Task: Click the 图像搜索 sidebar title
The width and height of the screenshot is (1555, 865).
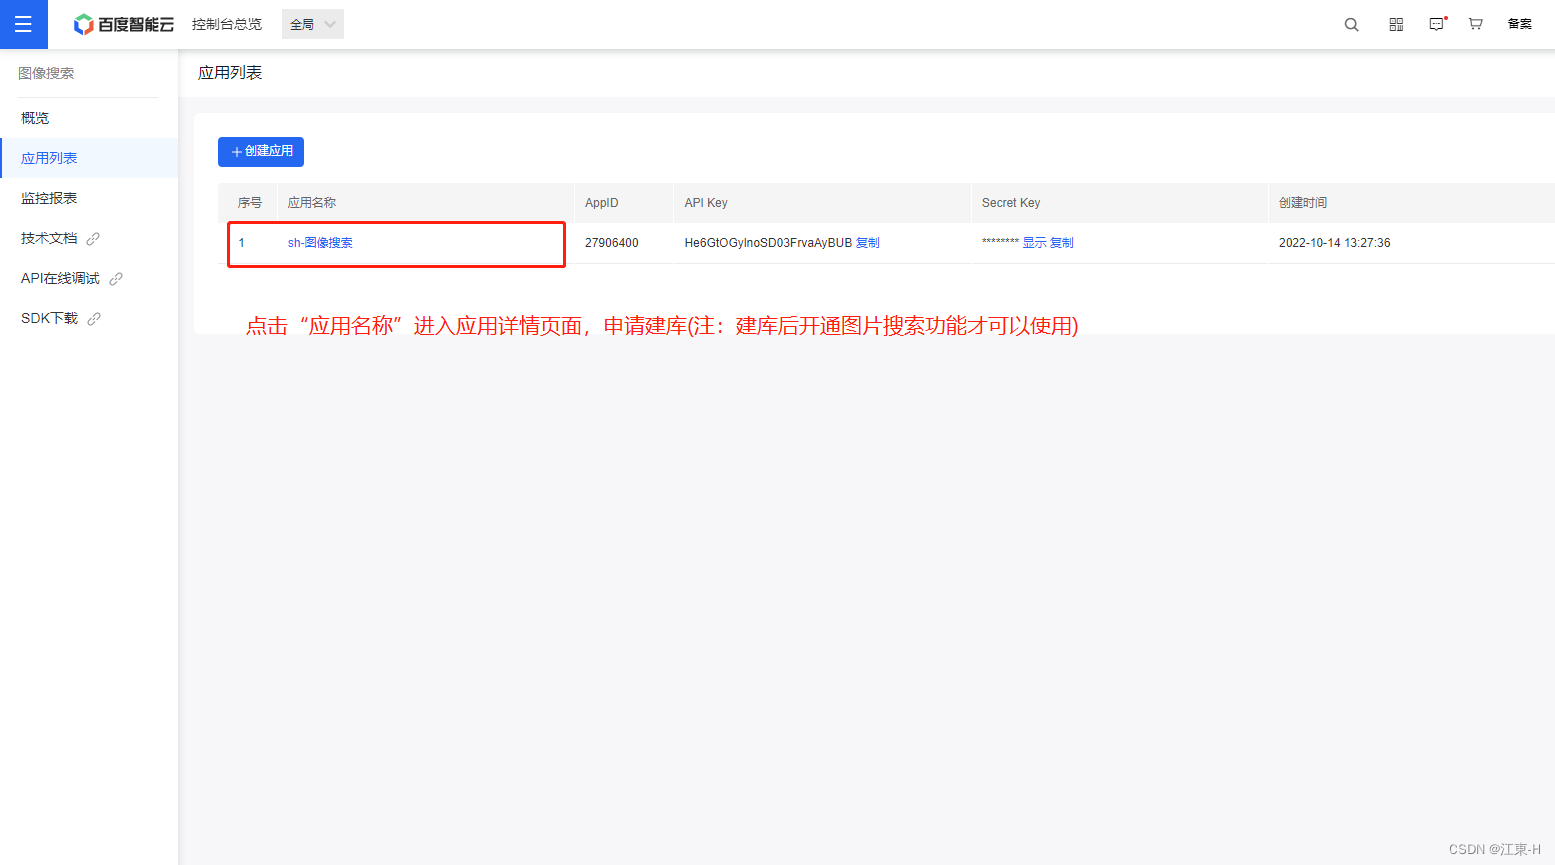Action: (x=46, y=73)
